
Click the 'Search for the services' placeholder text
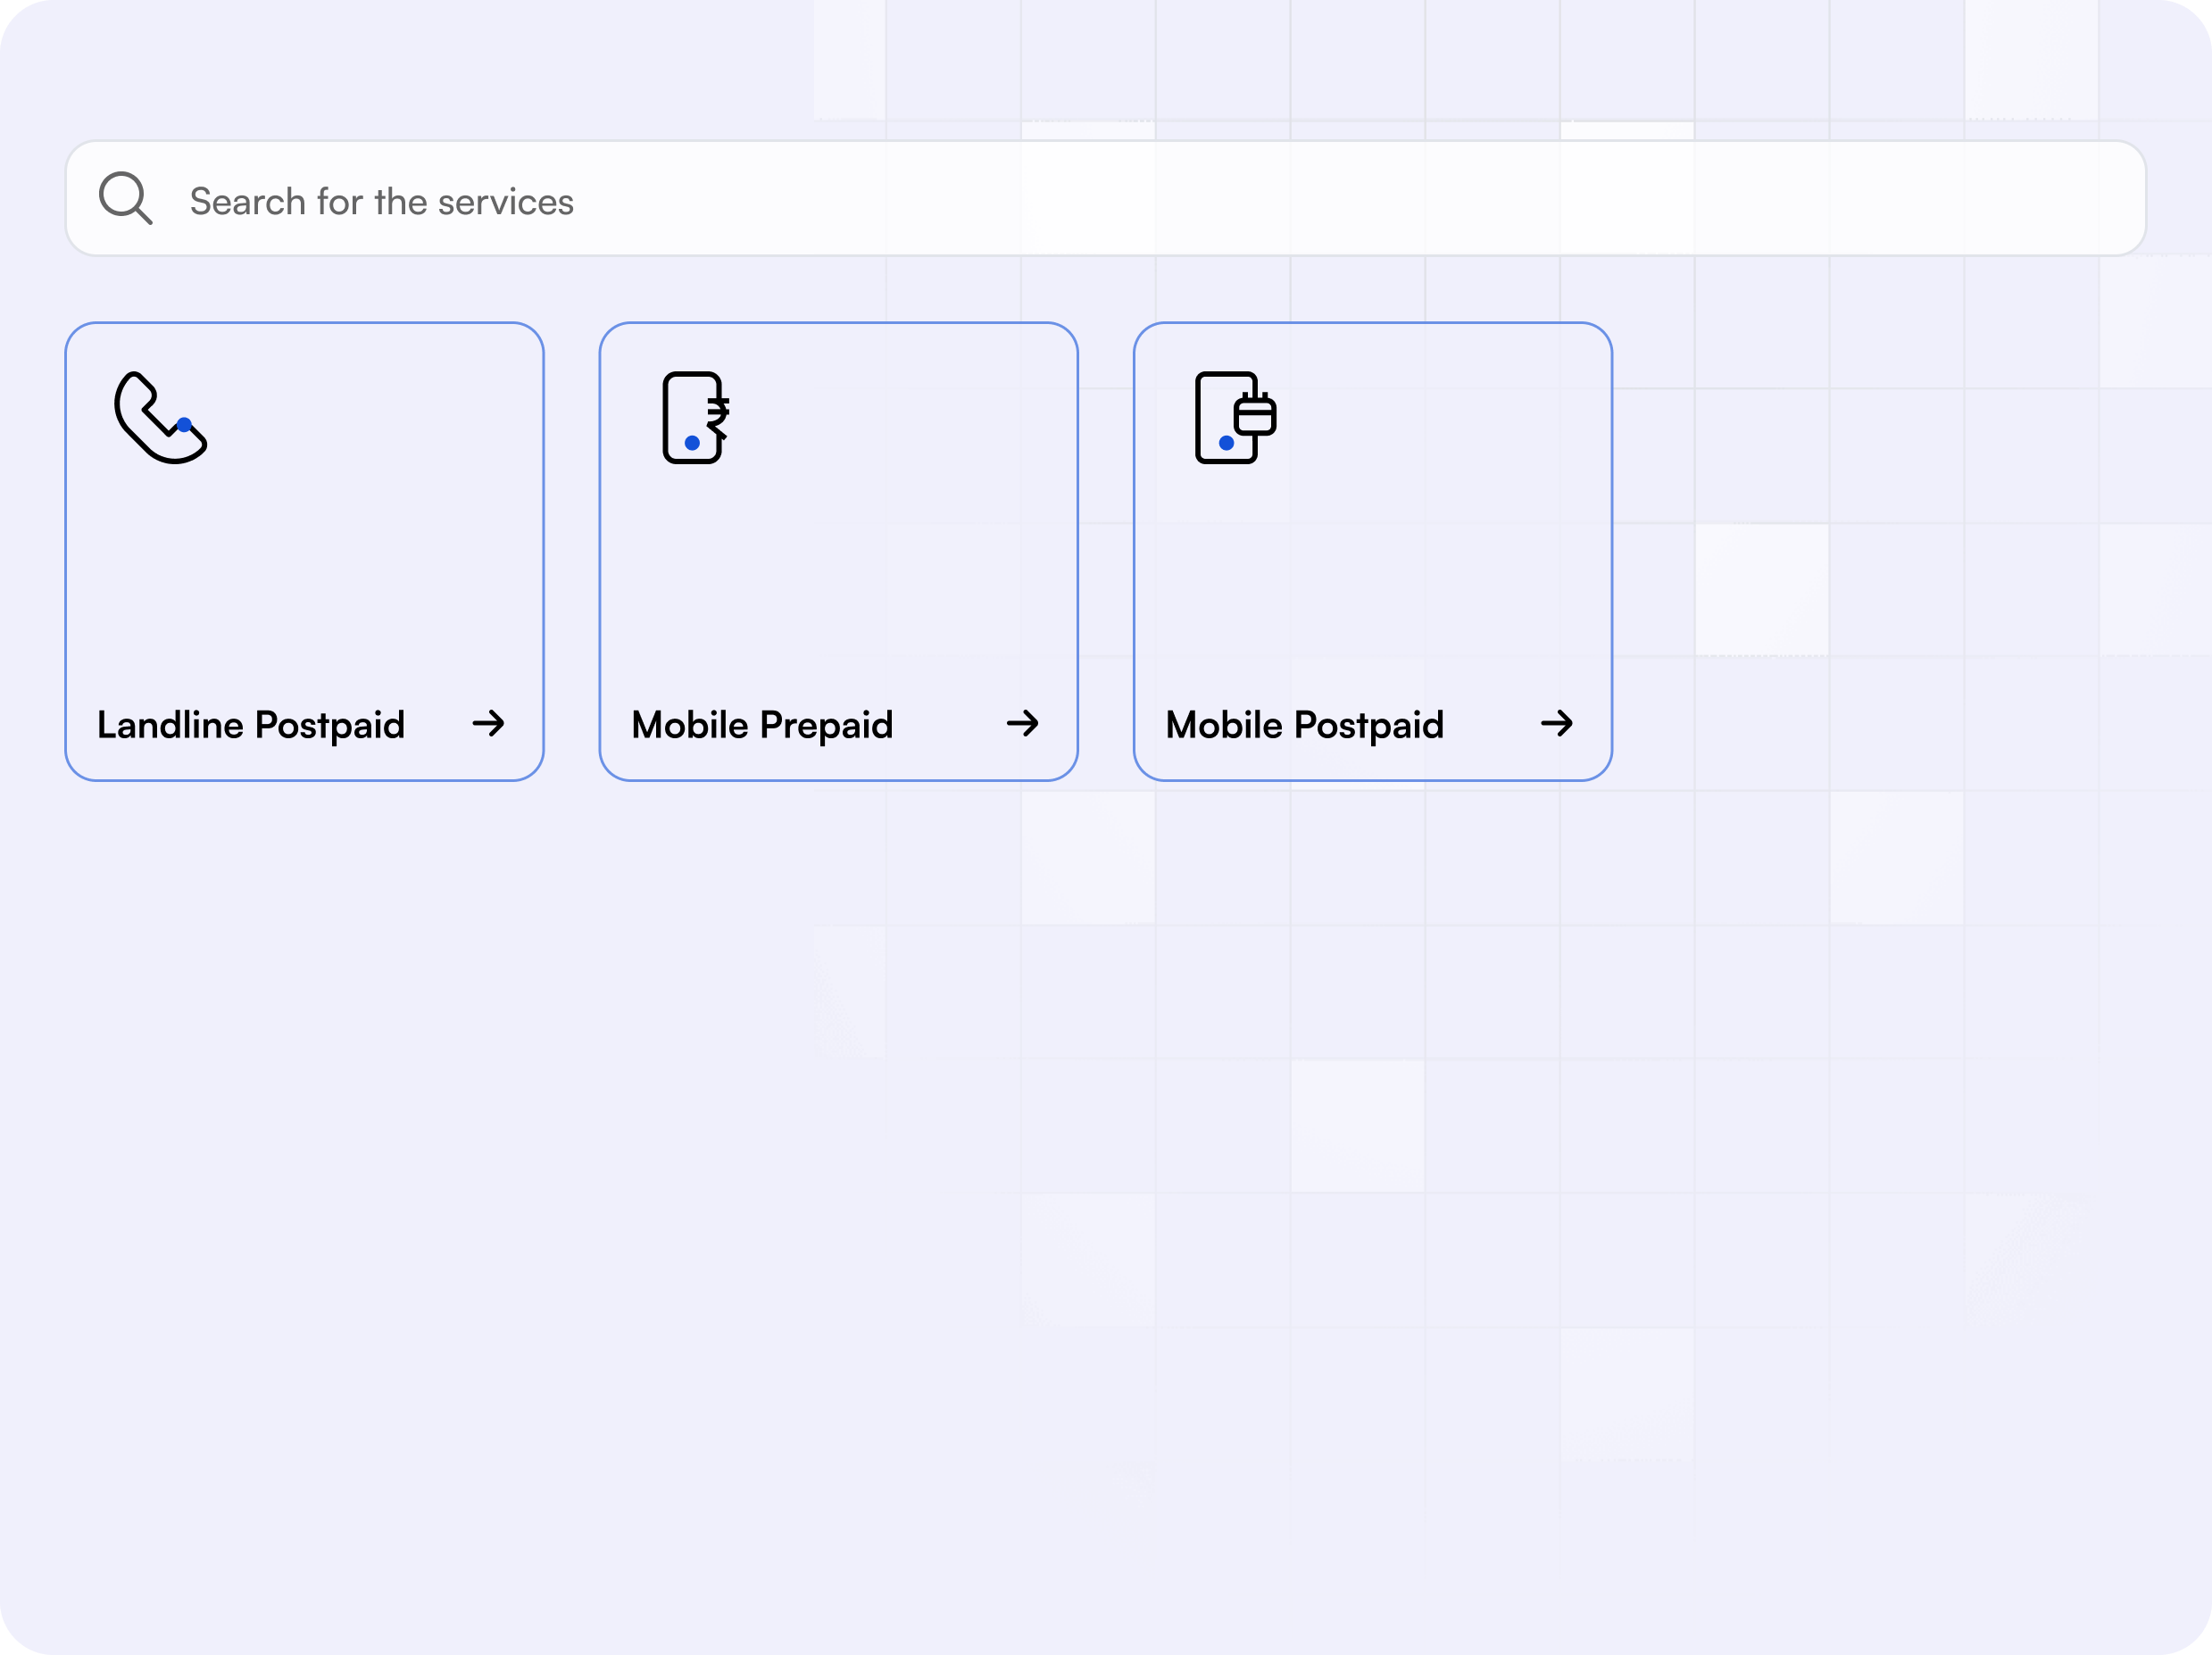pos(382,202)
